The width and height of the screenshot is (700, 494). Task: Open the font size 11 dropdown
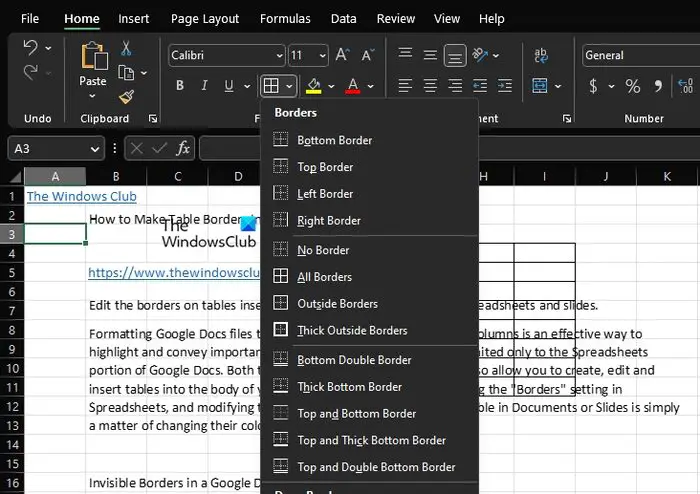[x=322, y=56]
